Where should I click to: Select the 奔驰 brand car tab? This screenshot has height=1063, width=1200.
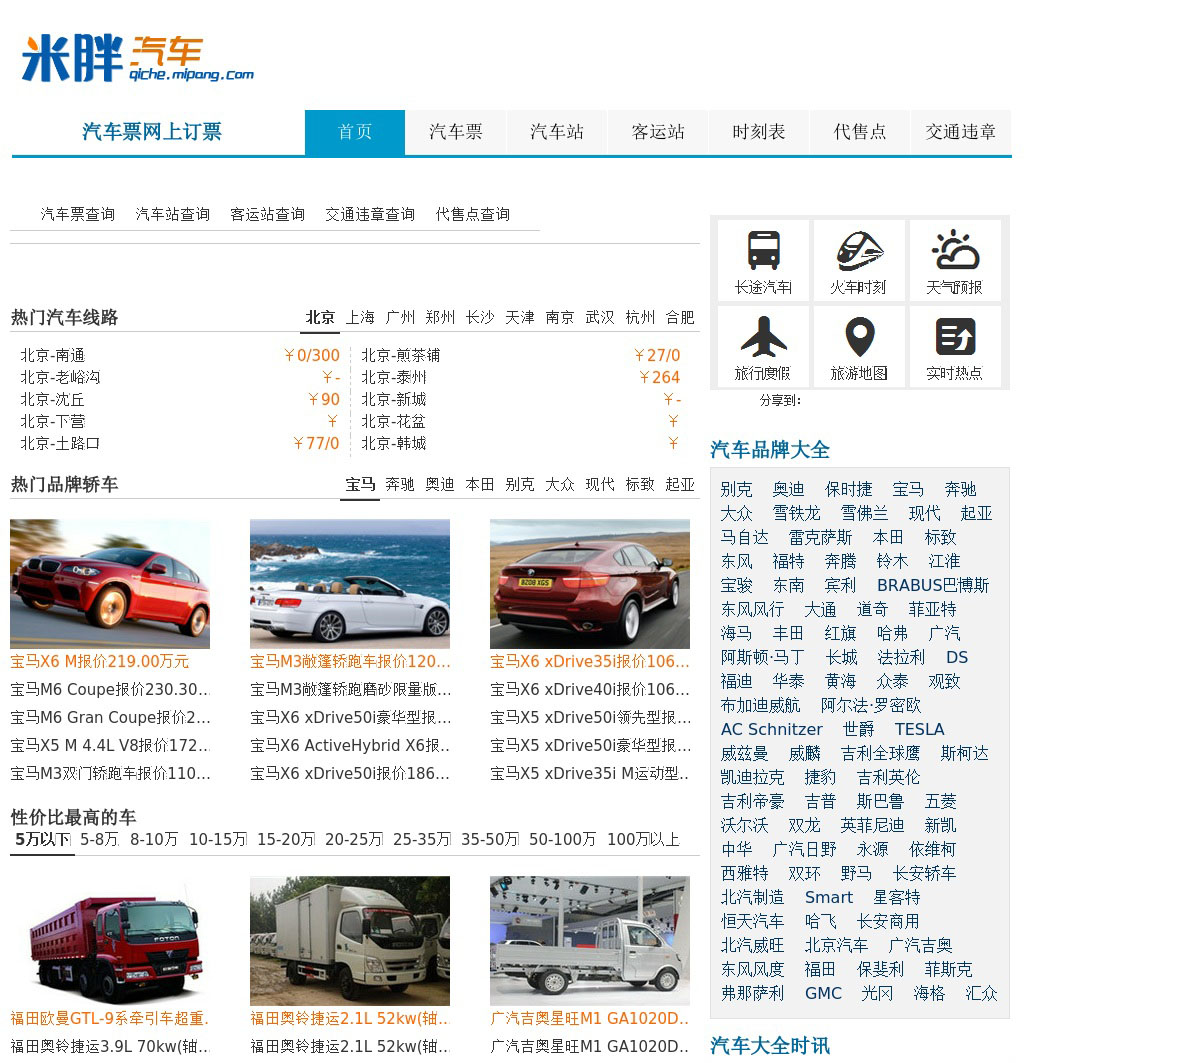(x=400, y=484)
